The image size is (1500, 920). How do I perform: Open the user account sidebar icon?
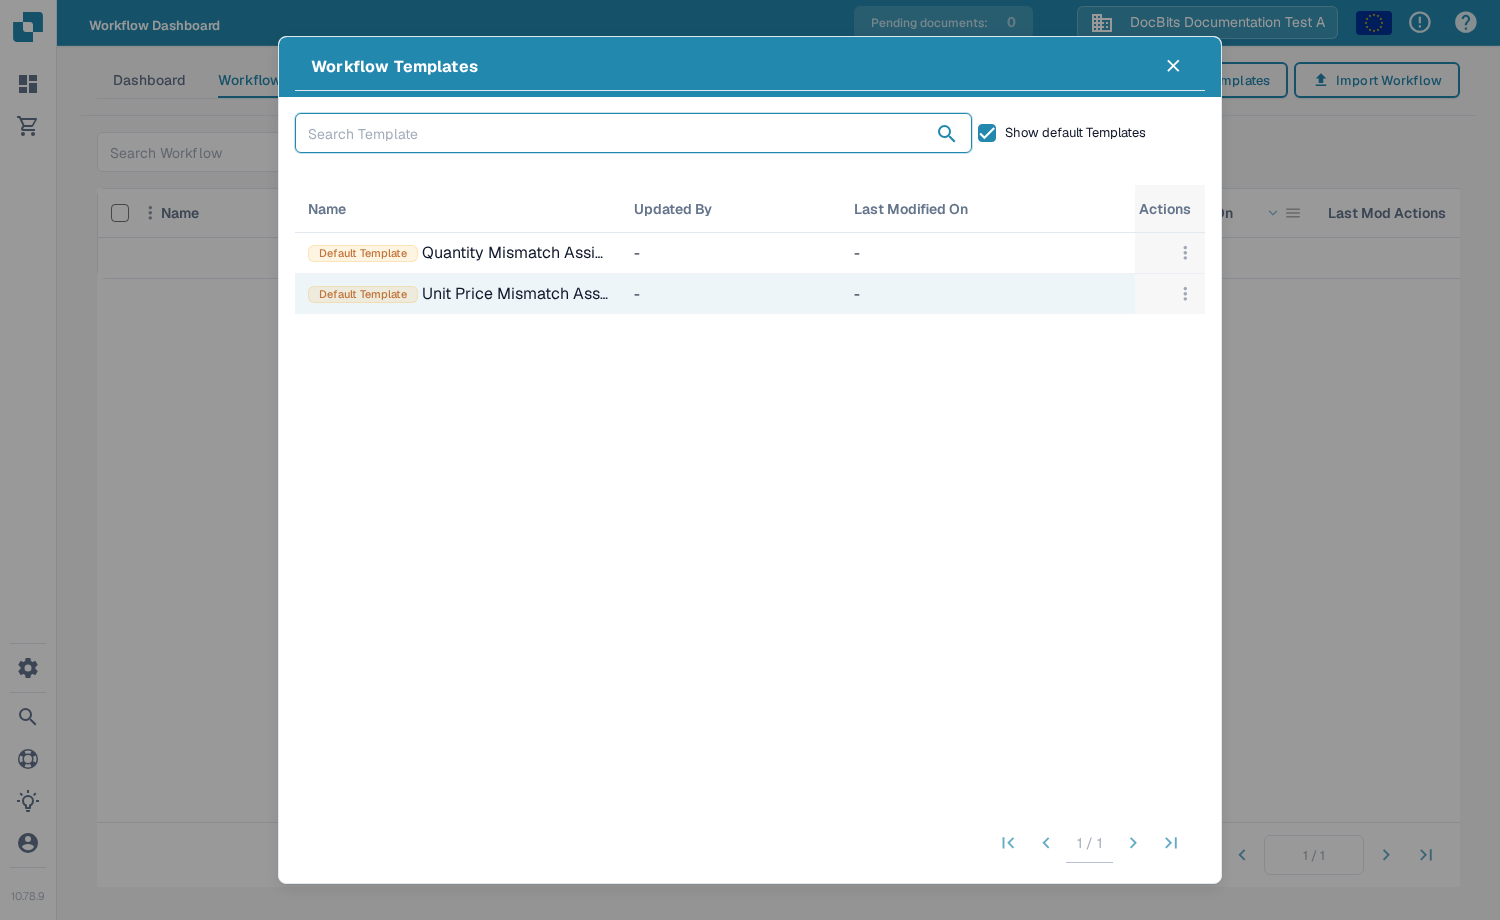pyautogui.click(x=28, y=843)
